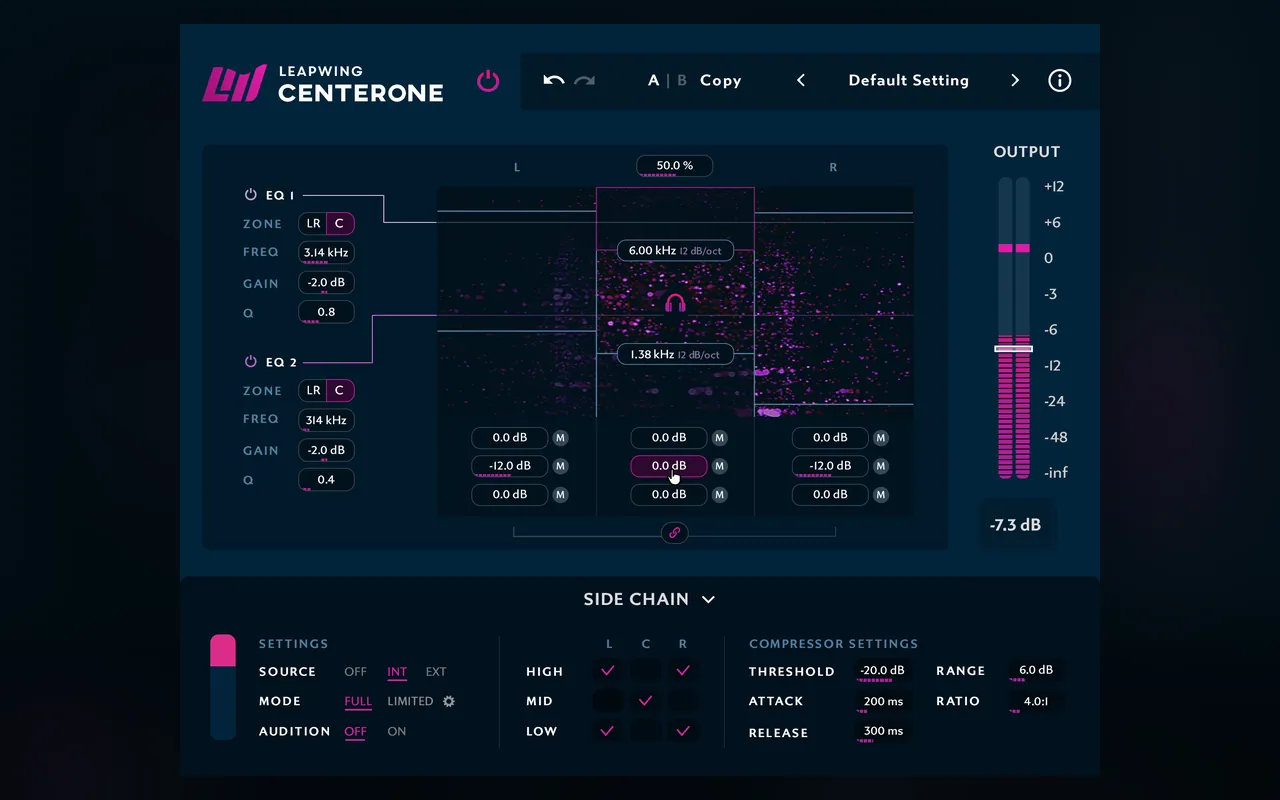Switch to the A setting
The height and width of the screenshot is (800, 1280).
(x=654, y=80)
